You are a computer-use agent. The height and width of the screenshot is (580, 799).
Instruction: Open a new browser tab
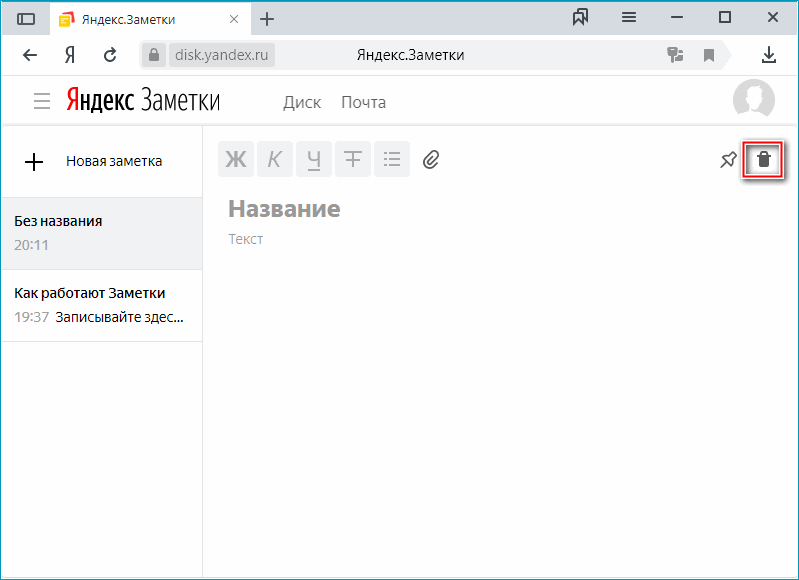(x=267, y=19)
